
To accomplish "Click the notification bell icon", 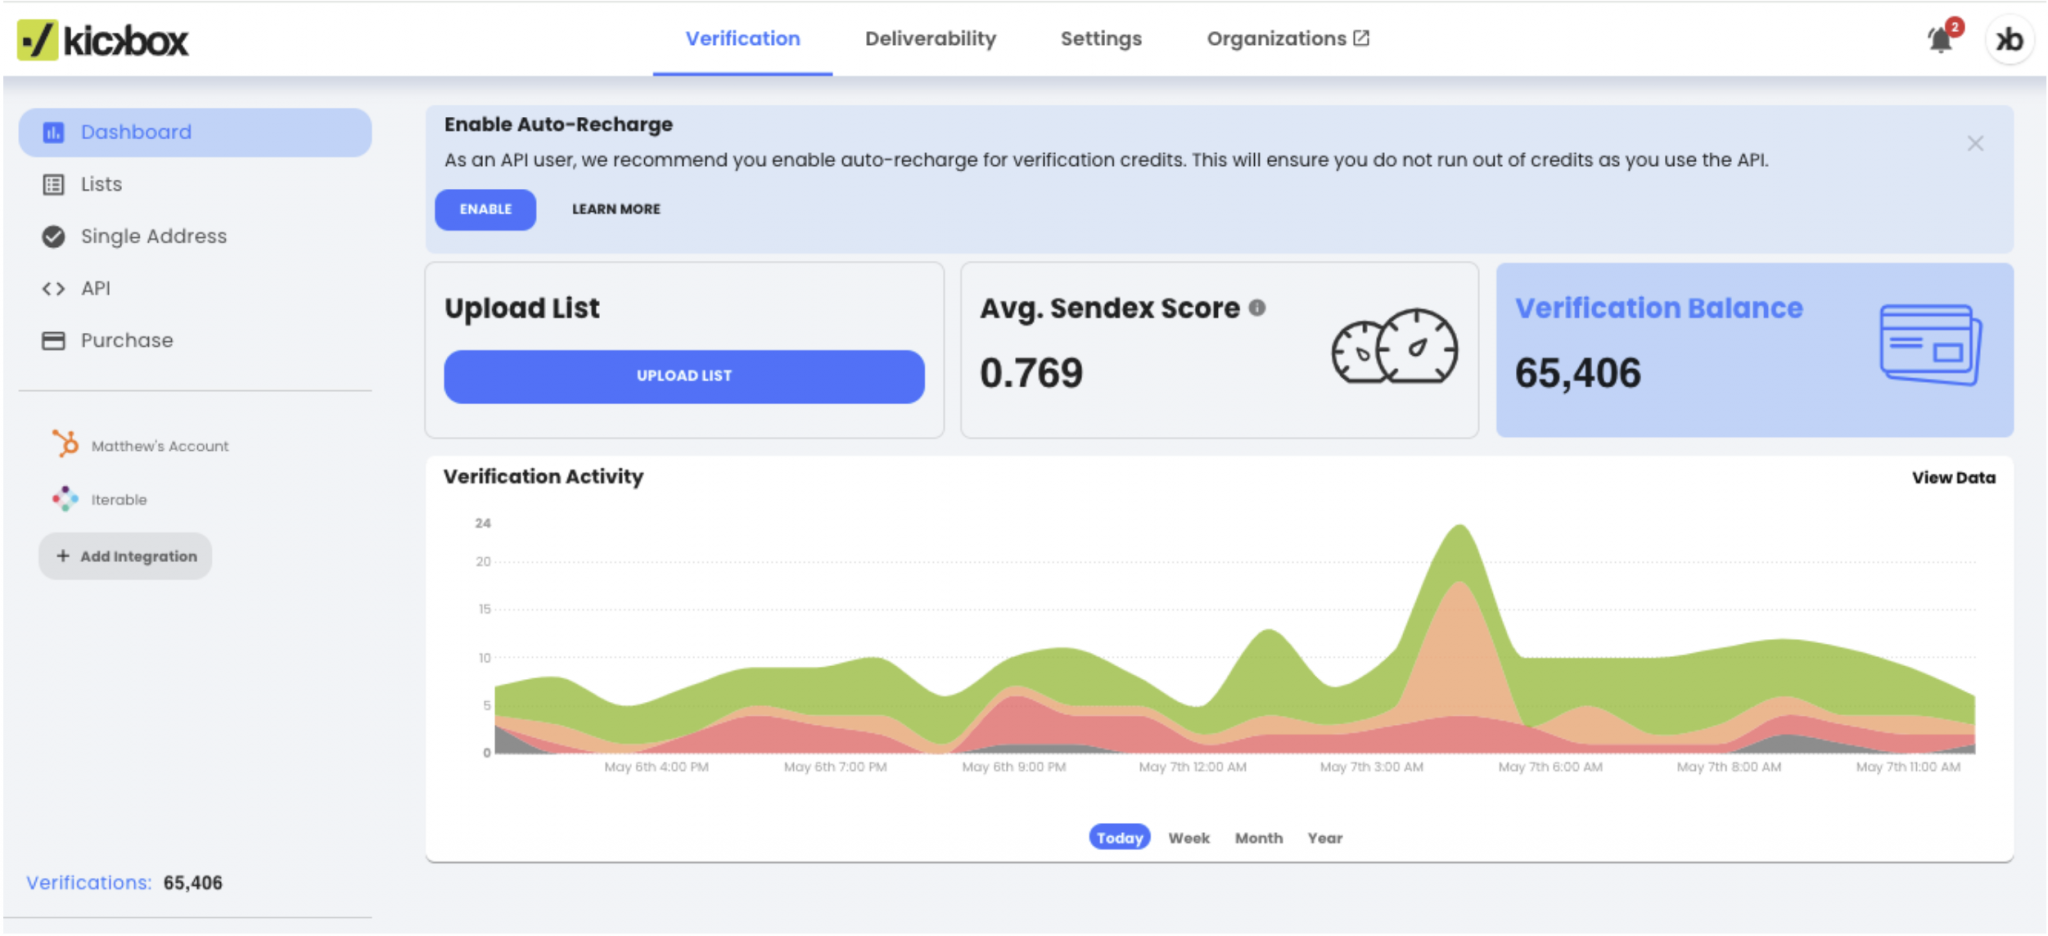I will [x=1938, y=38].
